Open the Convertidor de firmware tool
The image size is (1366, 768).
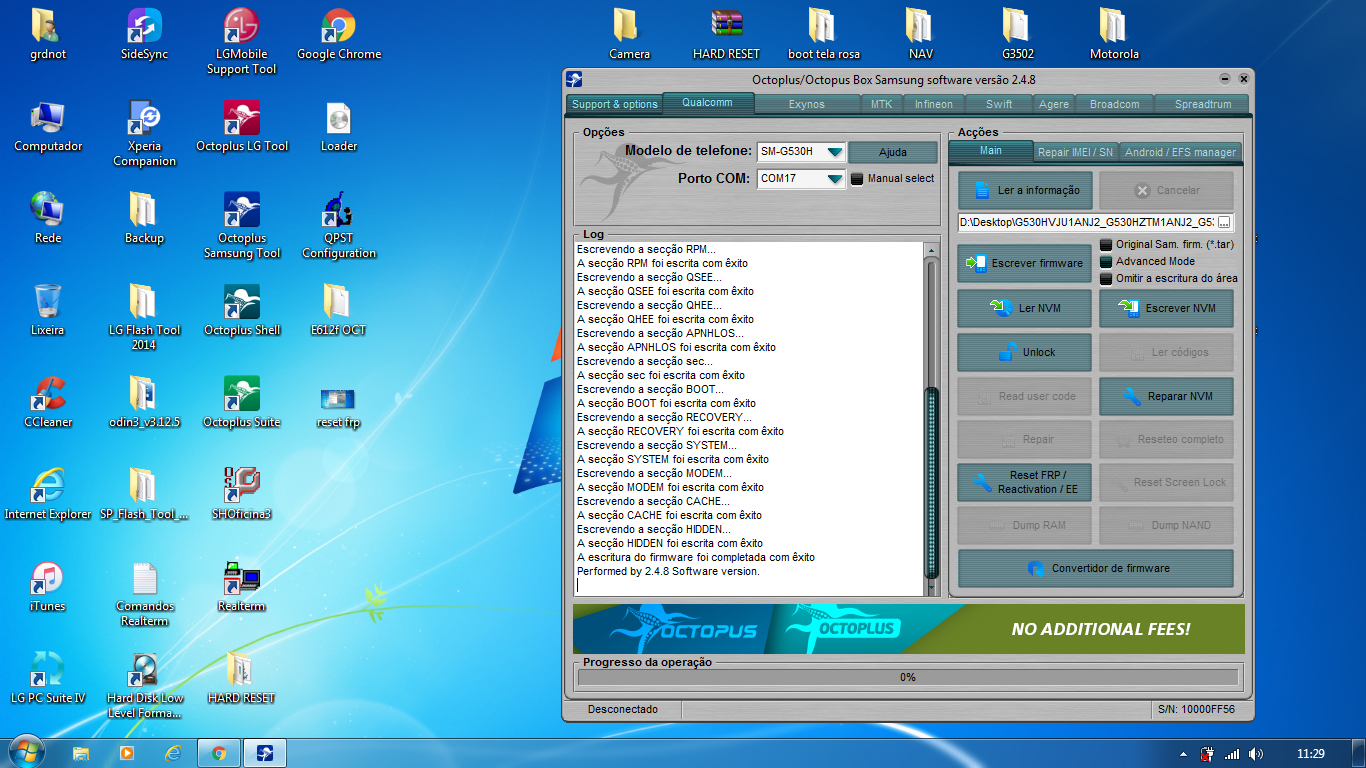[x=1096, y=568]
